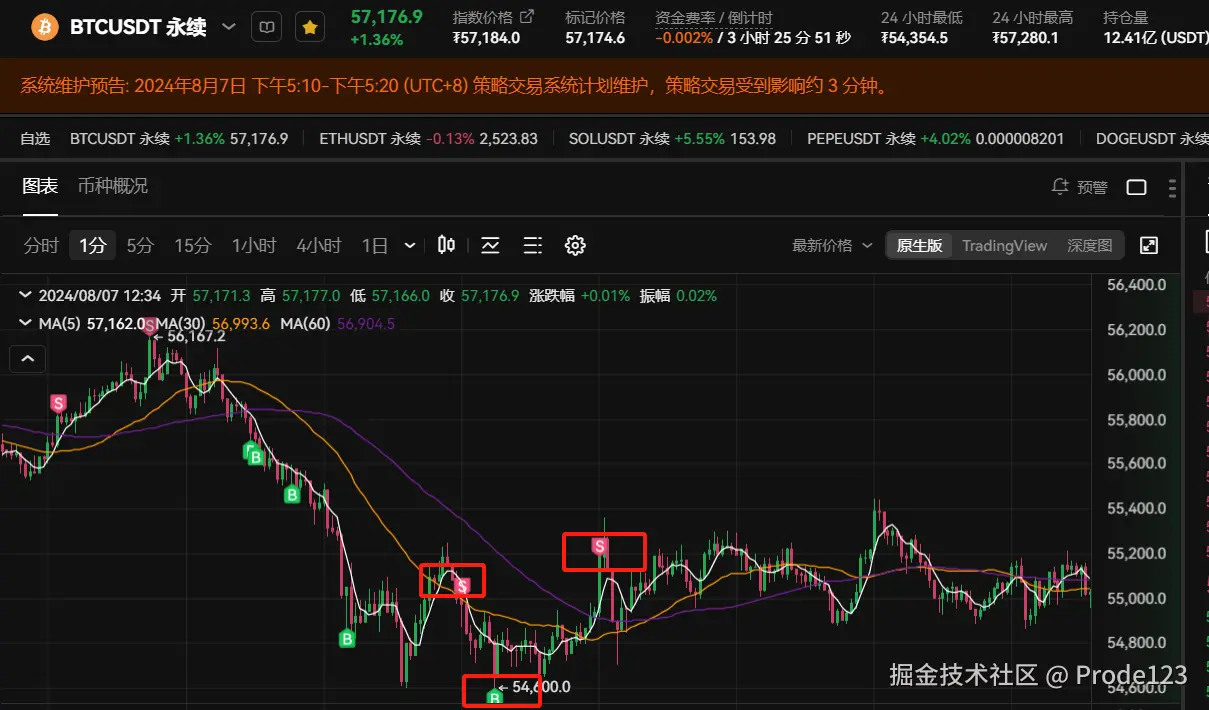Click the 54,600.0 low price label
This screenshot has width=1209, height=710.
[541, 687]
